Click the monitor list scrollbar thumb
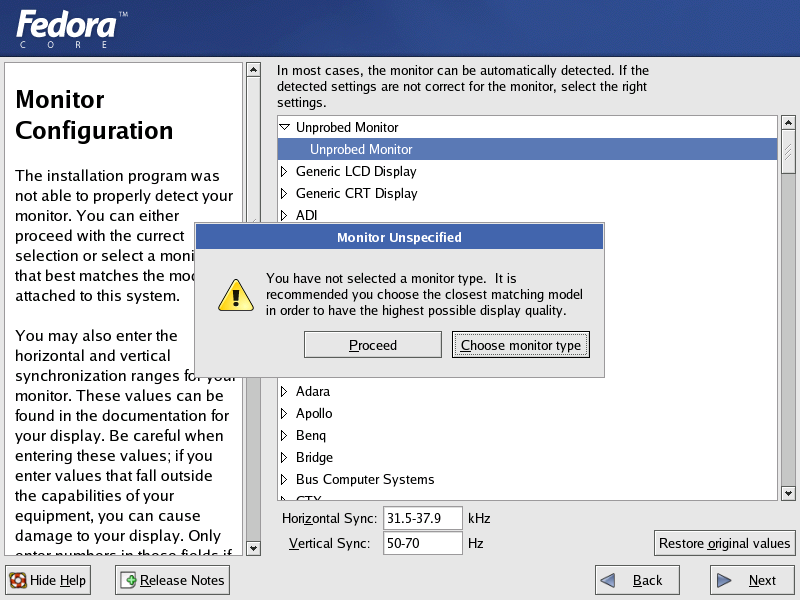 (x=788, y=152)
